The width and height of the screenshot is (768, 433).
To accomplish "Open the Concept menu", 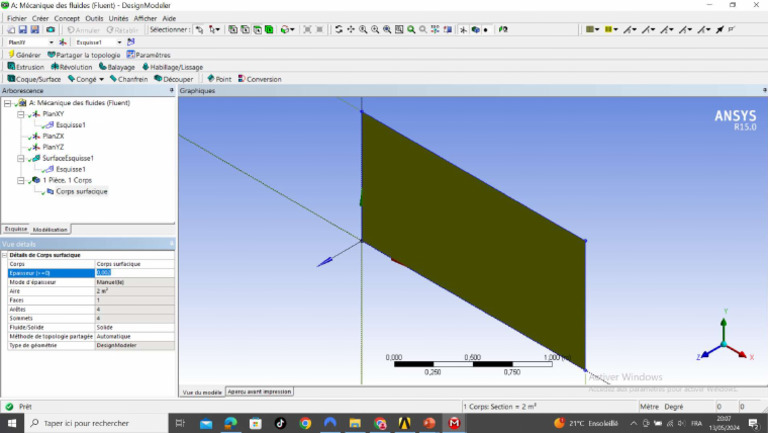I will [x=67, y=18].
